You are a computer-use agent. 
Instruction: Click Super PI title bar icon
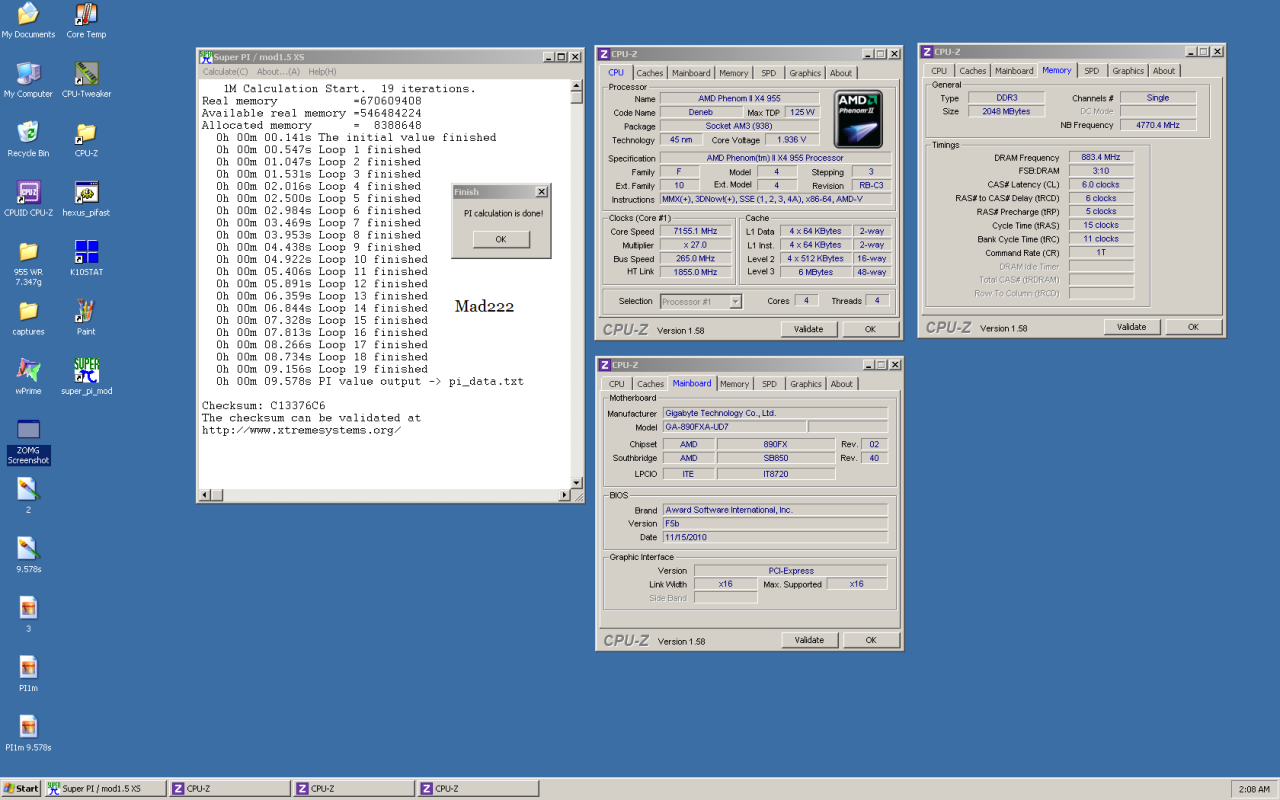coord(206,57)
